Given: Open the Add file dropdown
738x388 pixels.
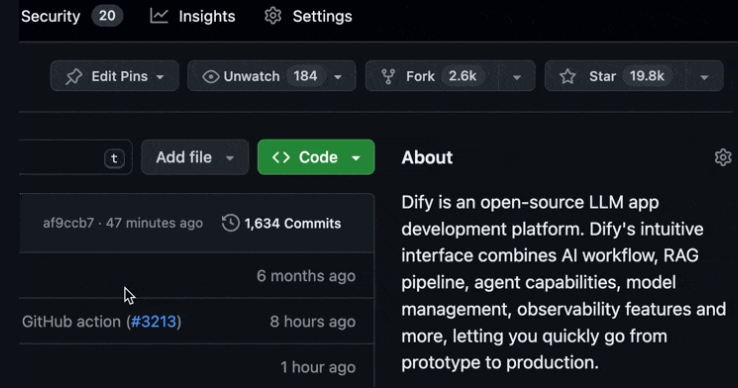Looking at the screenshot, I should (x=195, y=157).
